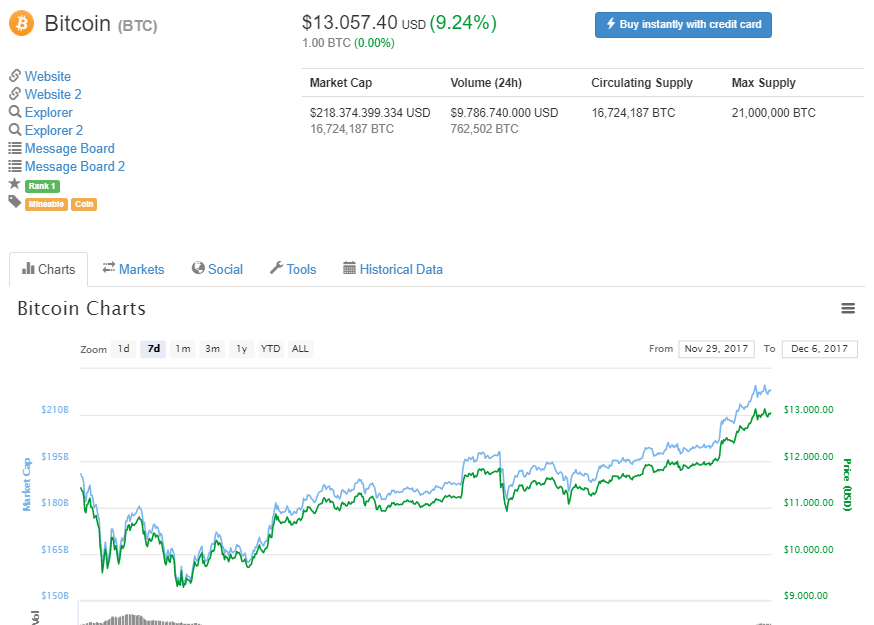Click the chain-link icon beside Website 2

pyautogui.click(x=15, y=93)
